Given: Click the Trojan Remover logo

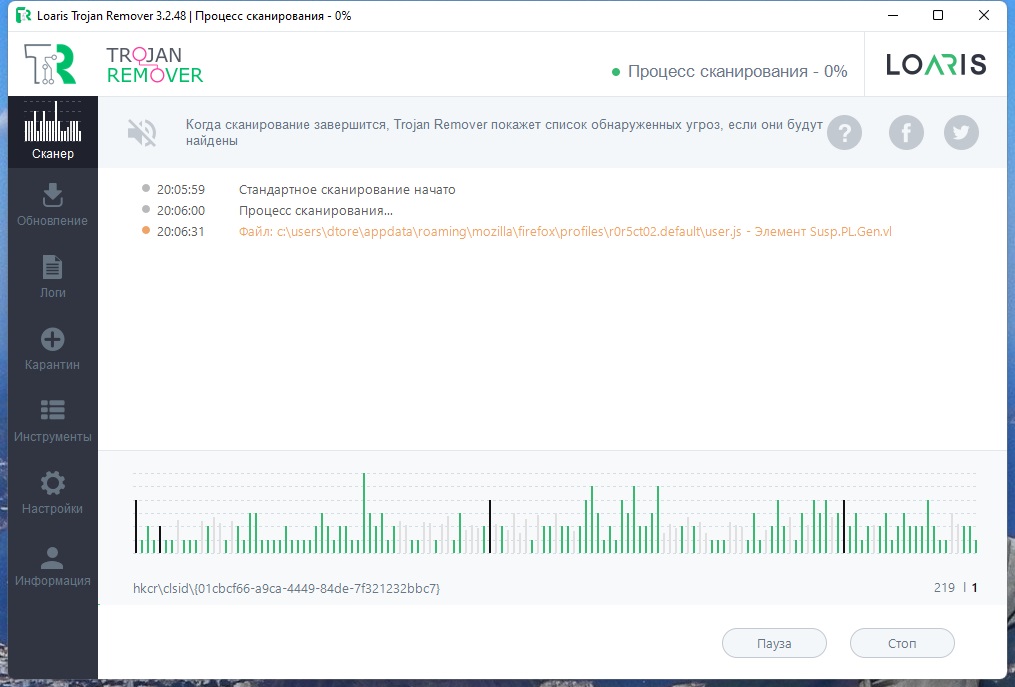Looking at the screenshot, I should coord(112,64).
